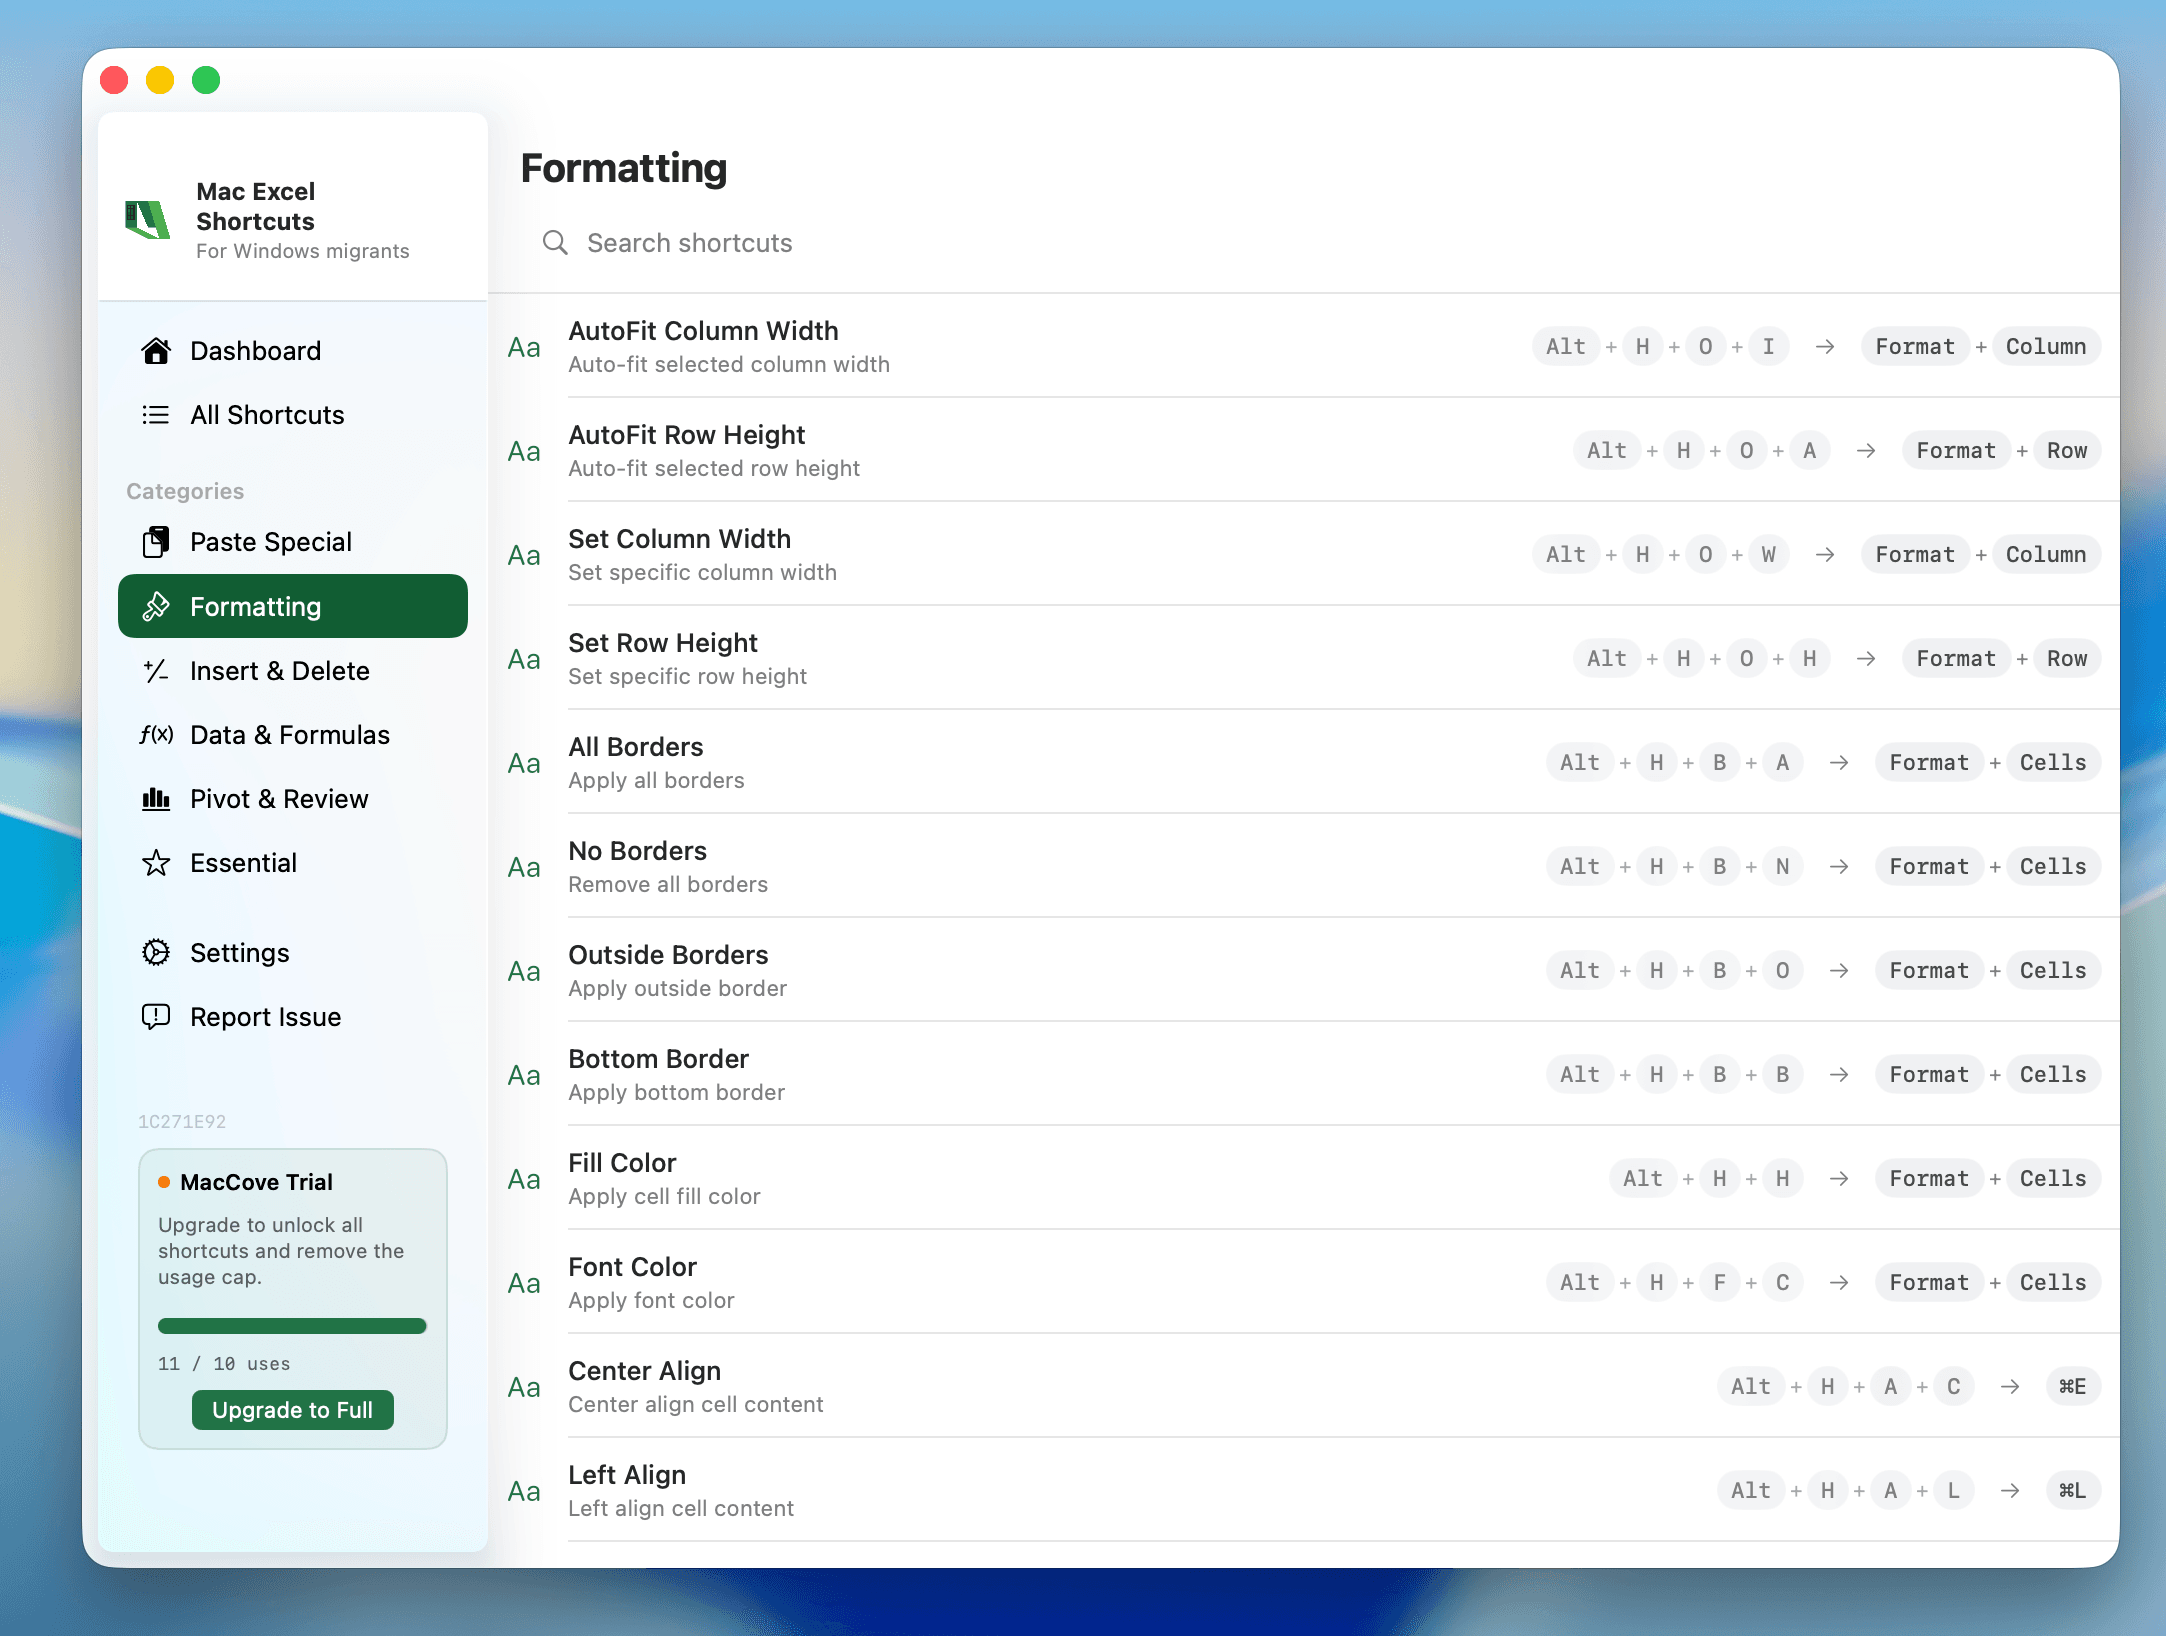2166x1636 pixels.
Task: Click the Aa icon beside Fill Color
Action: click(524, 1179)
